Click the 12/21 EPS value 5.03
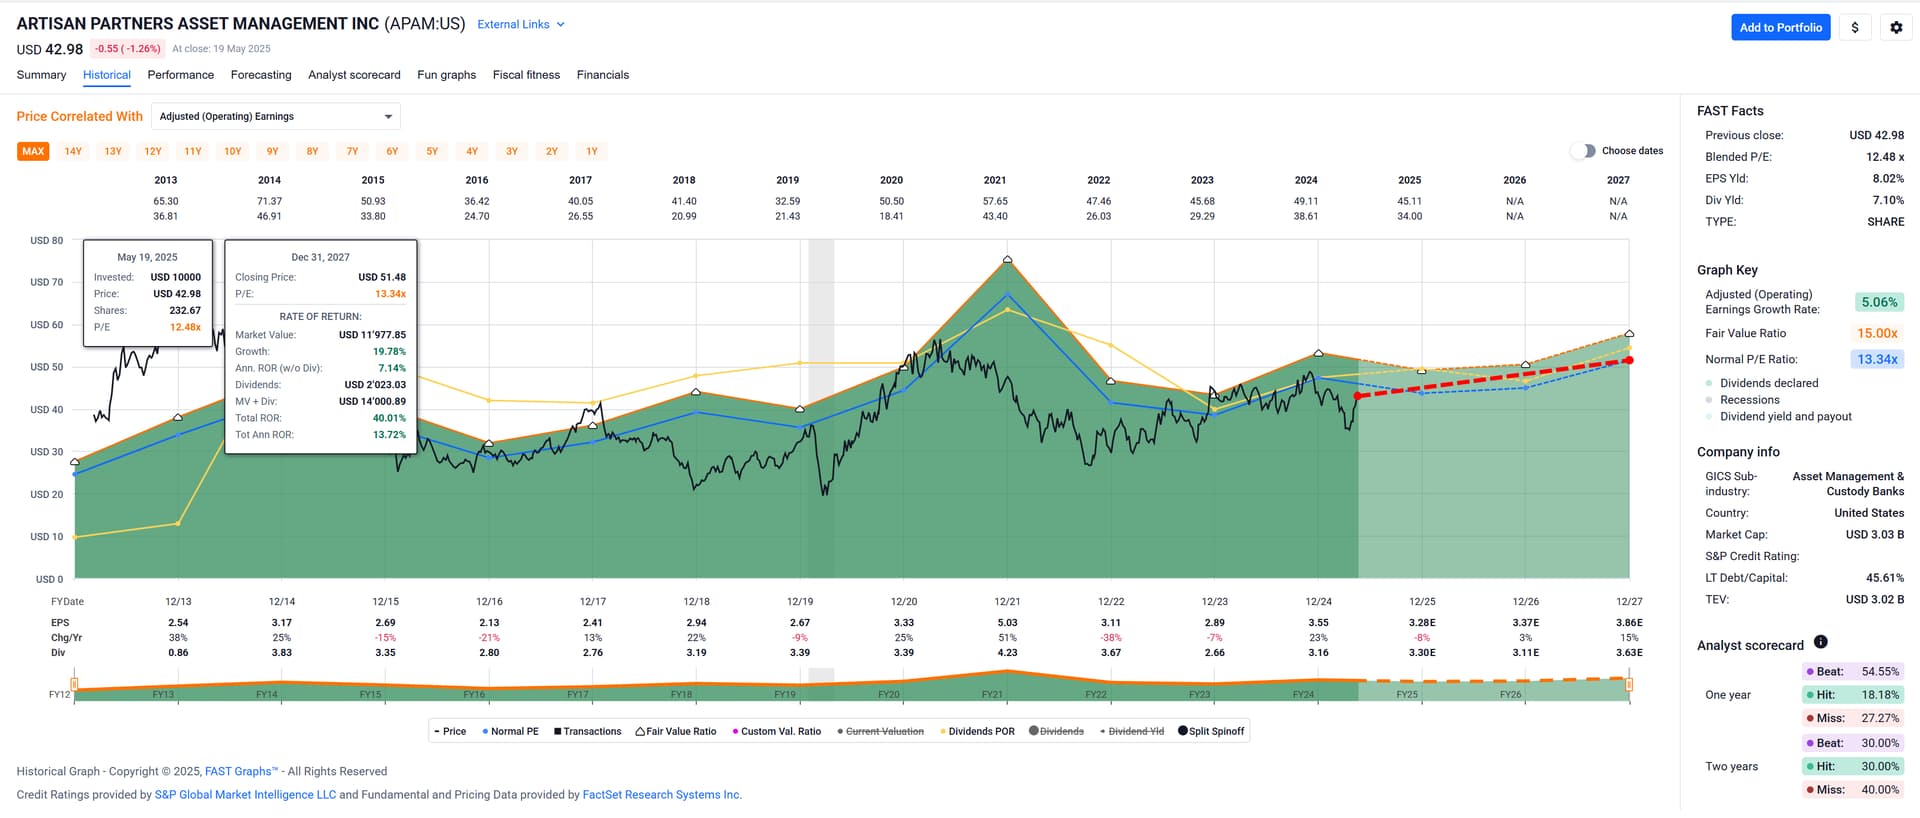 [x=1007, y=623]
